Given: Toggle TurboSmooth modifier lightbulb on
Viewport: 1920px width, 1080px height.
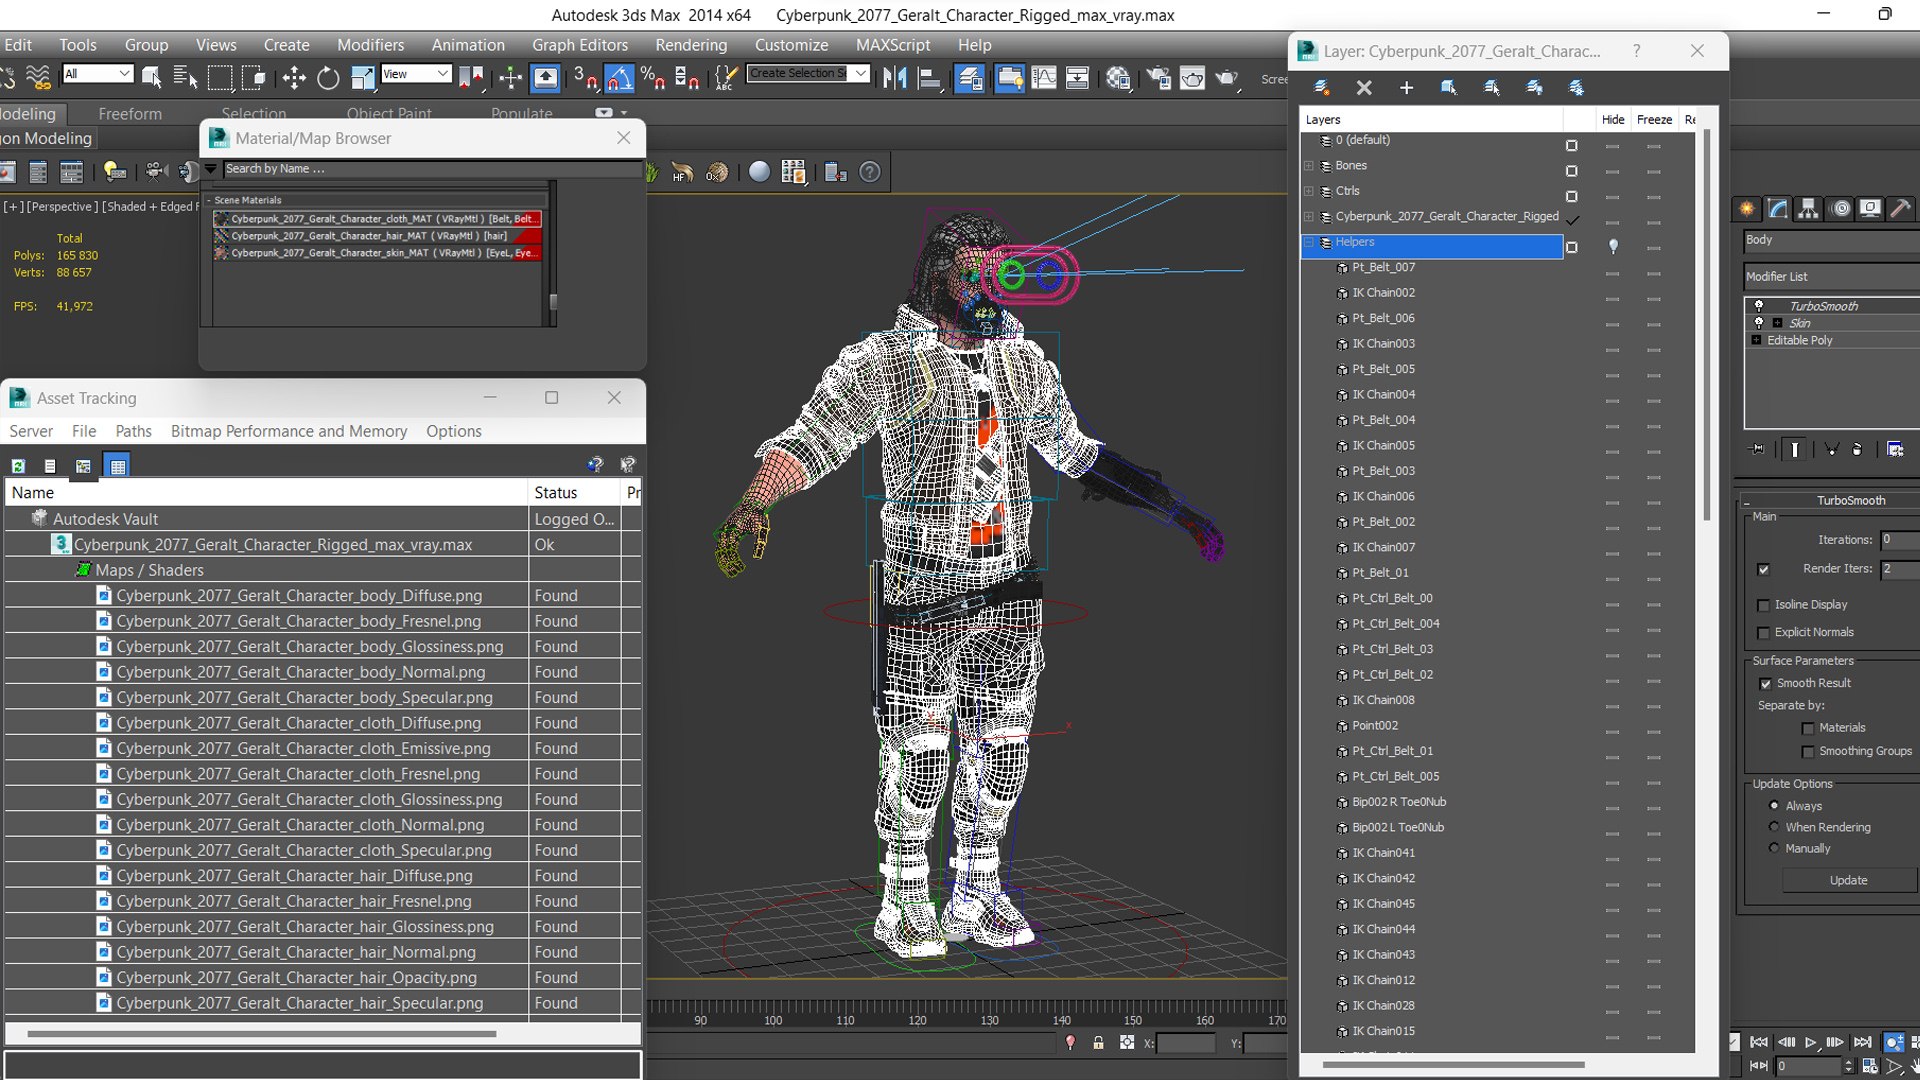Looking at the screenshot, I should [1759, 306].
